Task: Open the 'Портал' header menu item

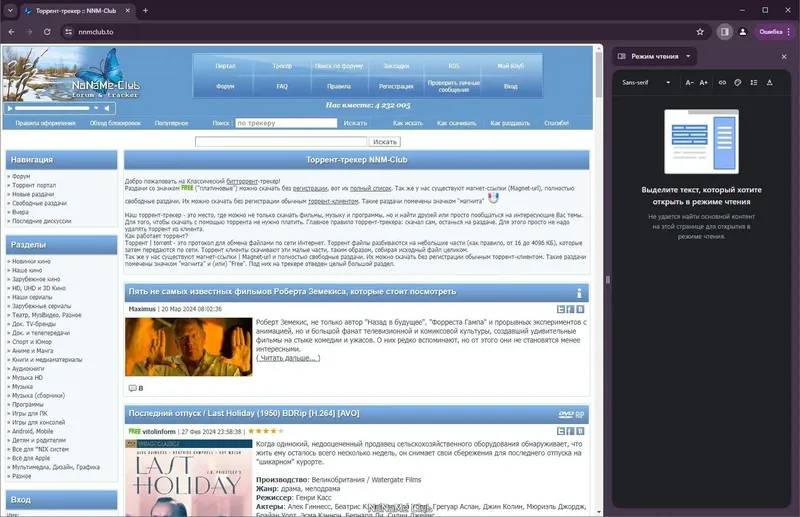Action: point(225,66)
